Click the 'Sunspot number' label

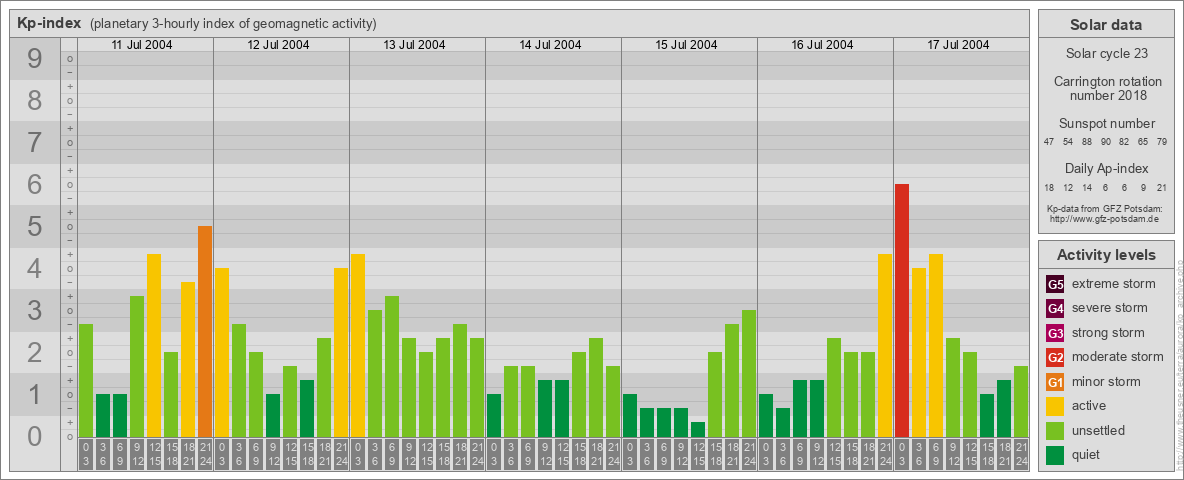(x=1106, y=123)
